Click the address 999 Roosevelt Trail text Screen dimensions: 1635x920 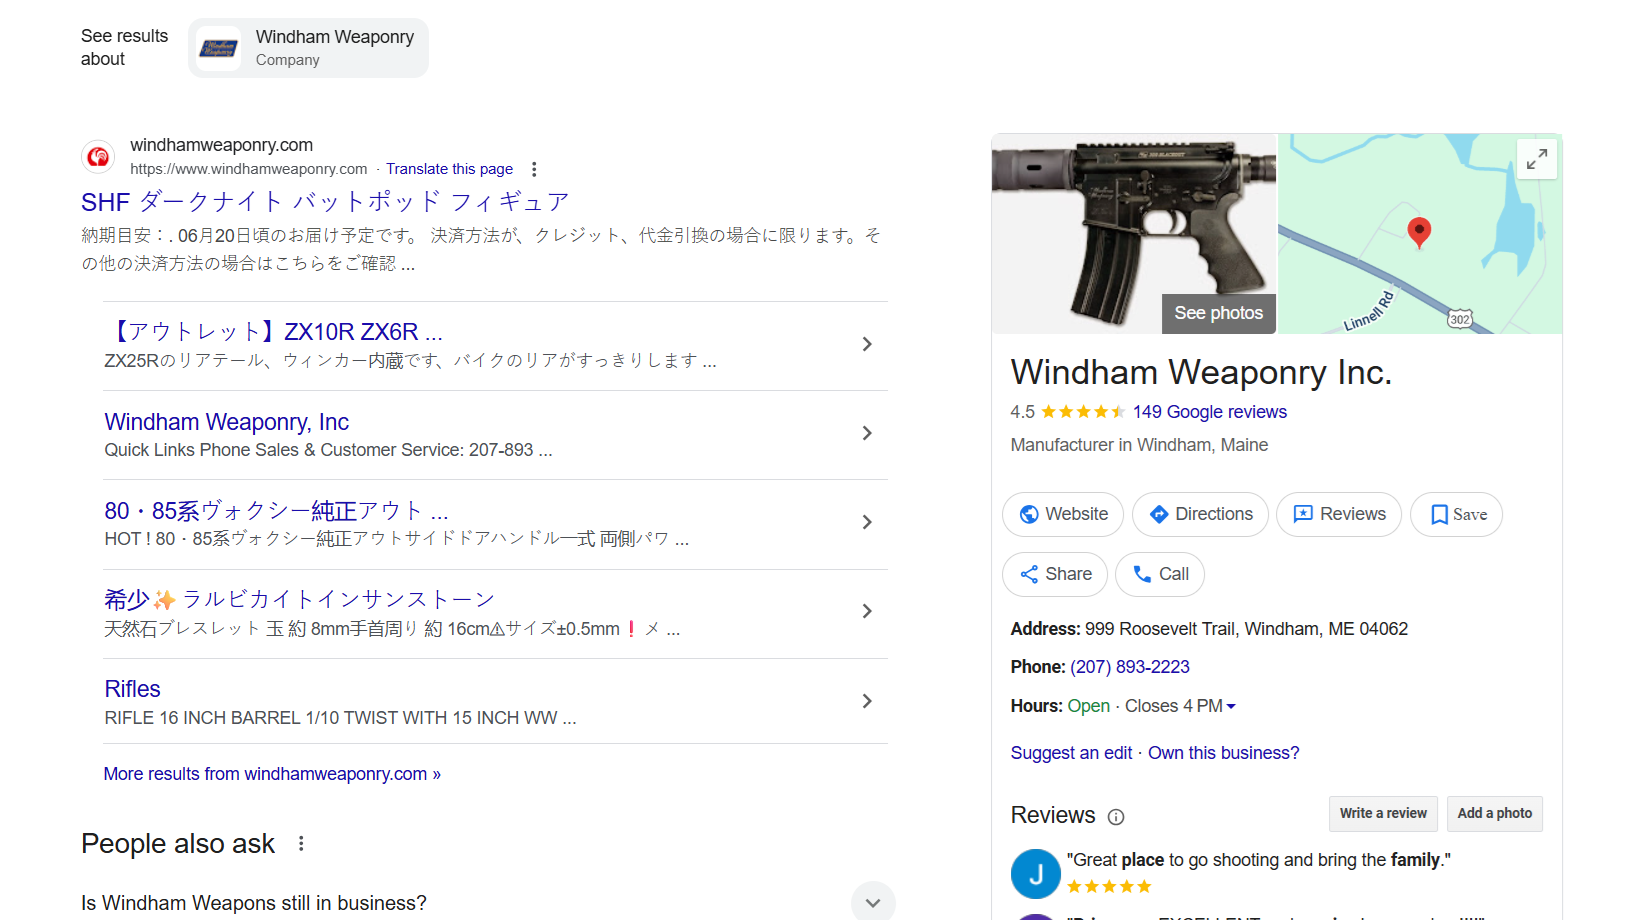click(1246, 629)
